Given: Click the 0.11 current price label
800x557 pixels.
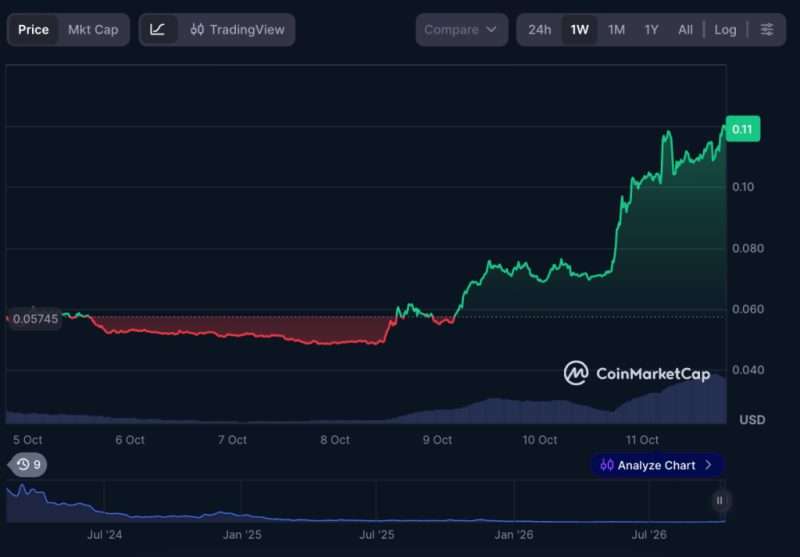Looking at the screenshot, I should 742,129.
